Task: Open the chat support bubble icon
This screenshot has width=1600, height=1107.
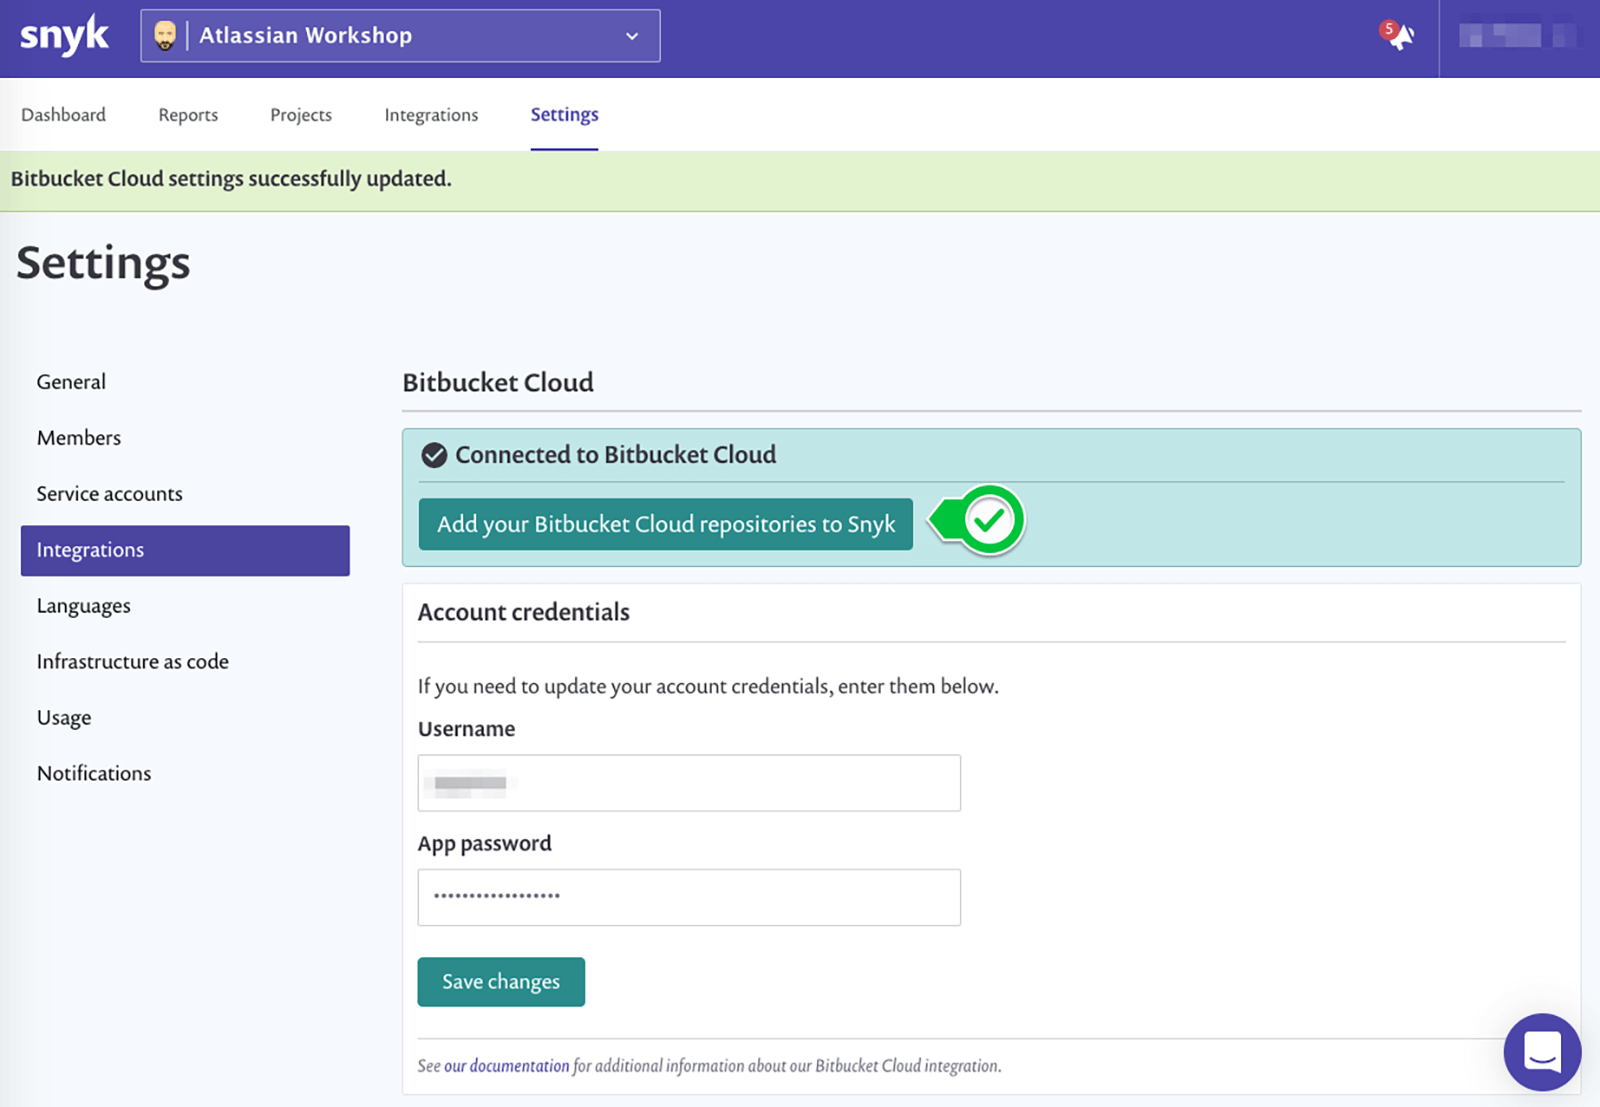Action: pyautogui.click(x=1542, y=1052)
